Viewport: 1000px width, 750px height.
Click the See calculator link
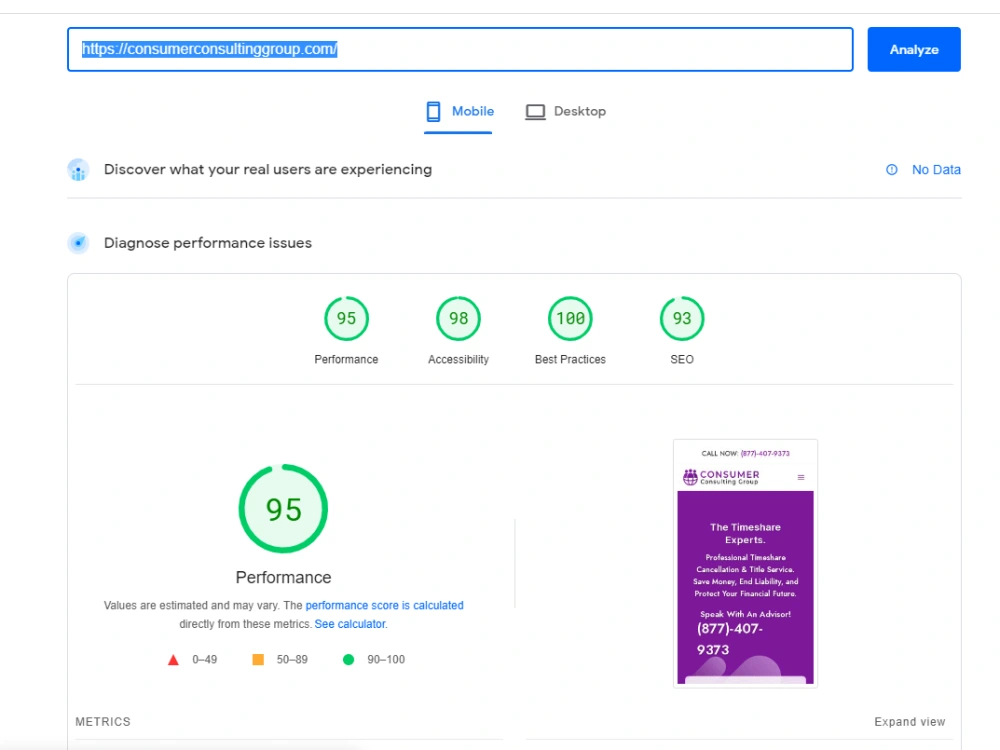click(351, 623)
